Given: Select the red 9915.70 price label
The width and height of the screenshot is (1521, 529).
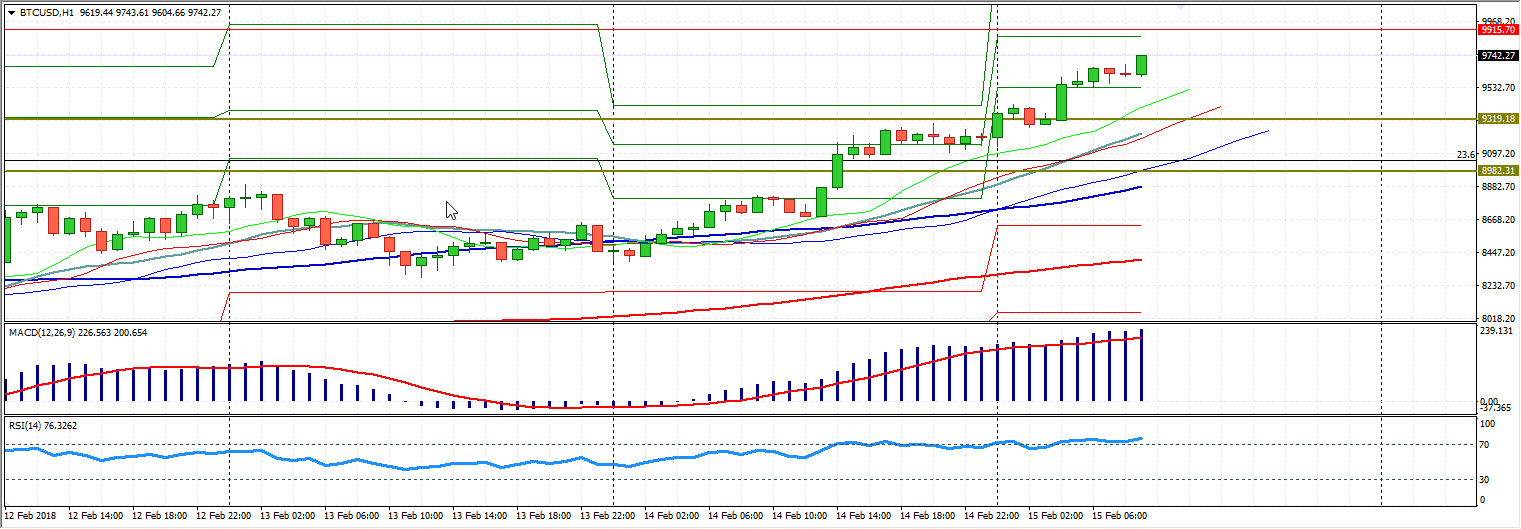Looking at the screenshot, I should click(x=1498, y=30).
